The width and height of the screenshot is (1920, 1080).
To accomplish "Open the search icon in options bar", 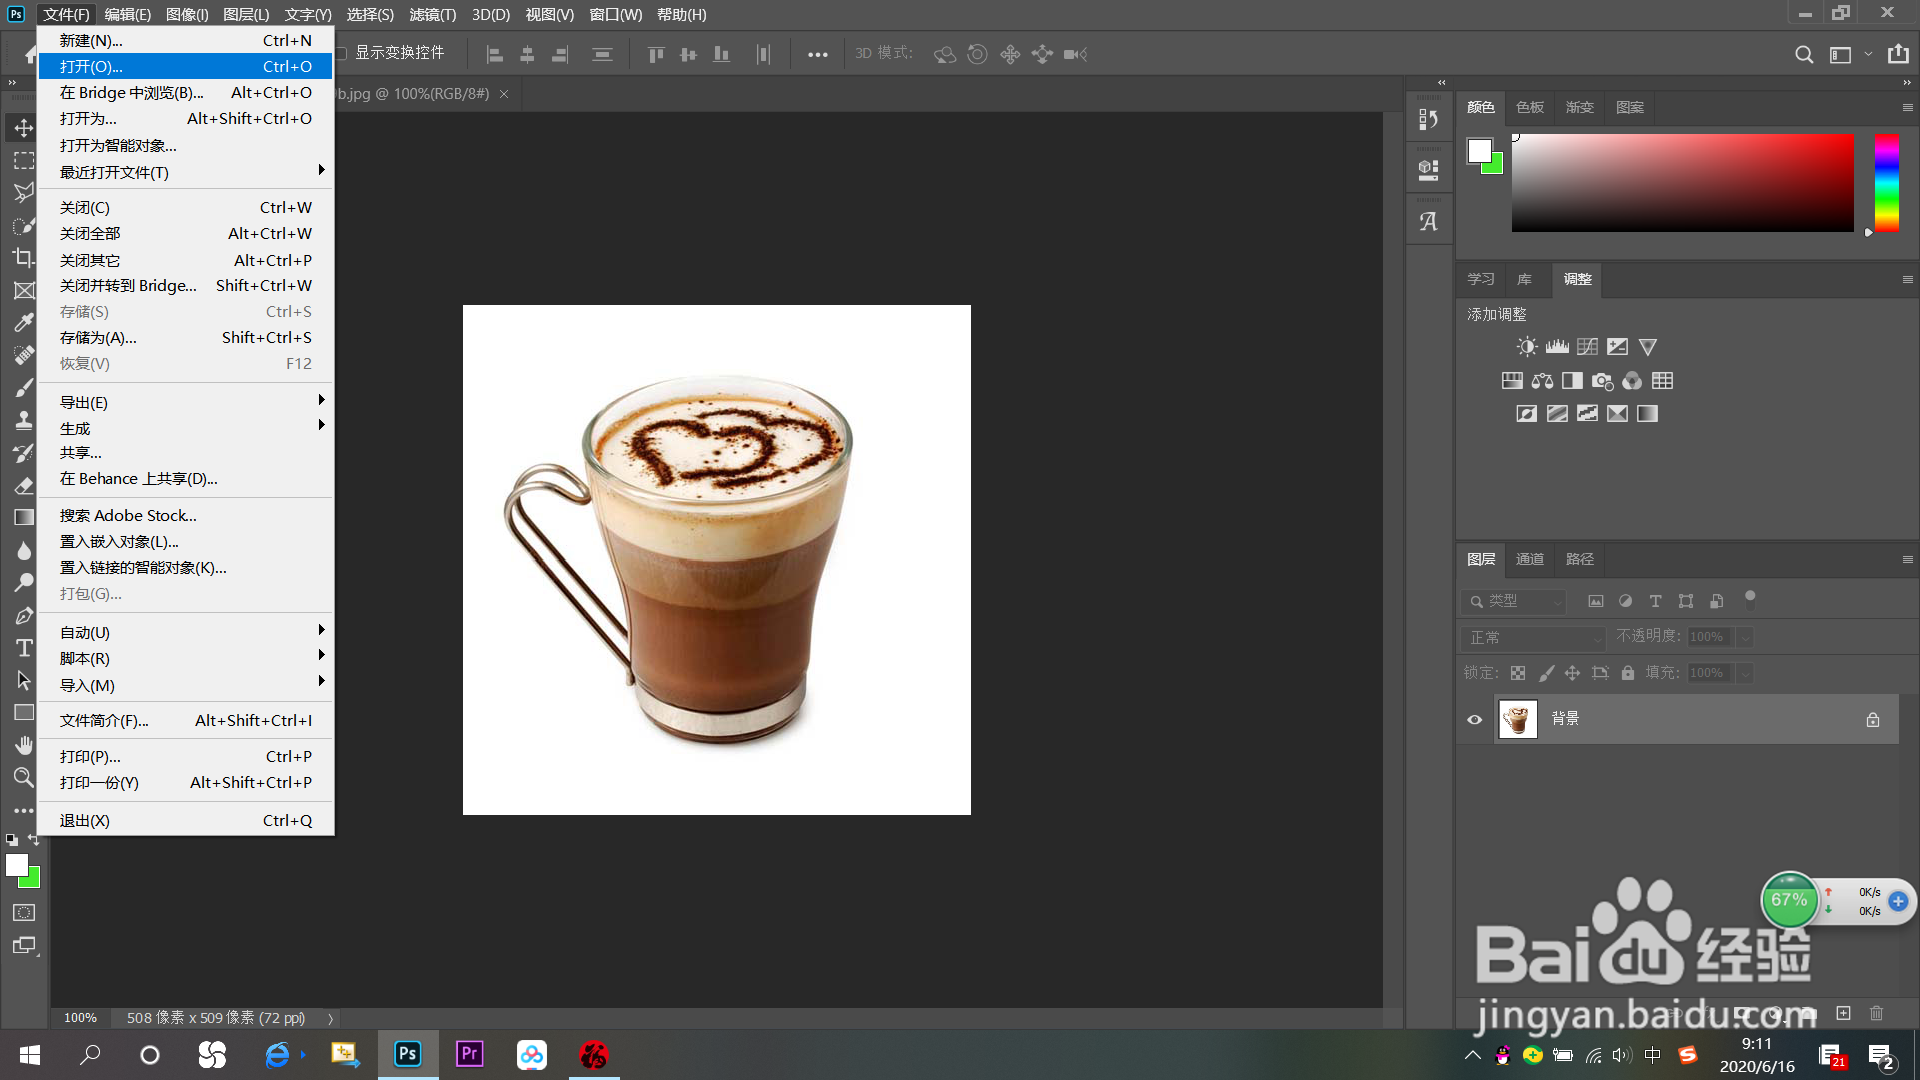I will tap(1803, 55).
